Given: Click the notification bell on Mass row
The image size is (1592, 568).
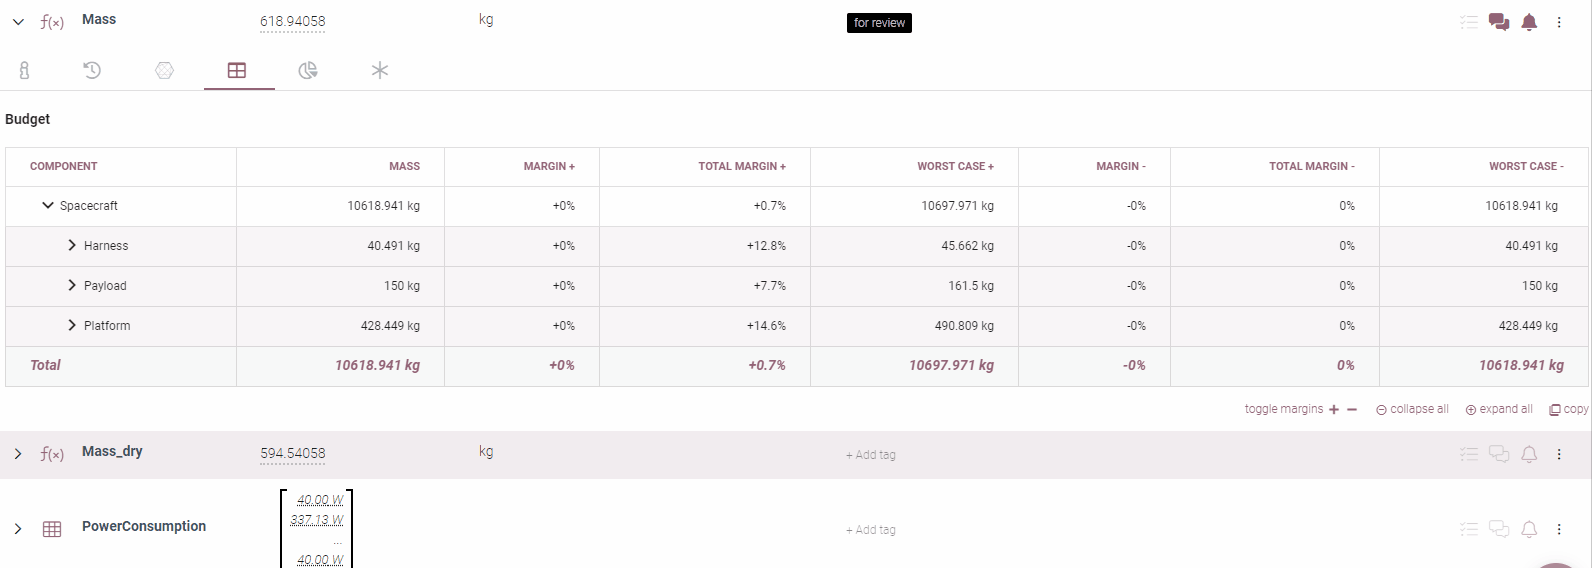Looking at the screenshot, I should tap(1529, 22).
